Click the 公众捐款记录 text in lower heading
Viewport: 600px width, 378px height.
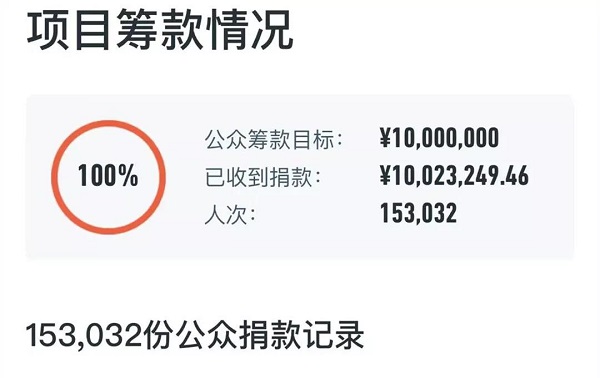pyautogui.click(x=271, y=335)
